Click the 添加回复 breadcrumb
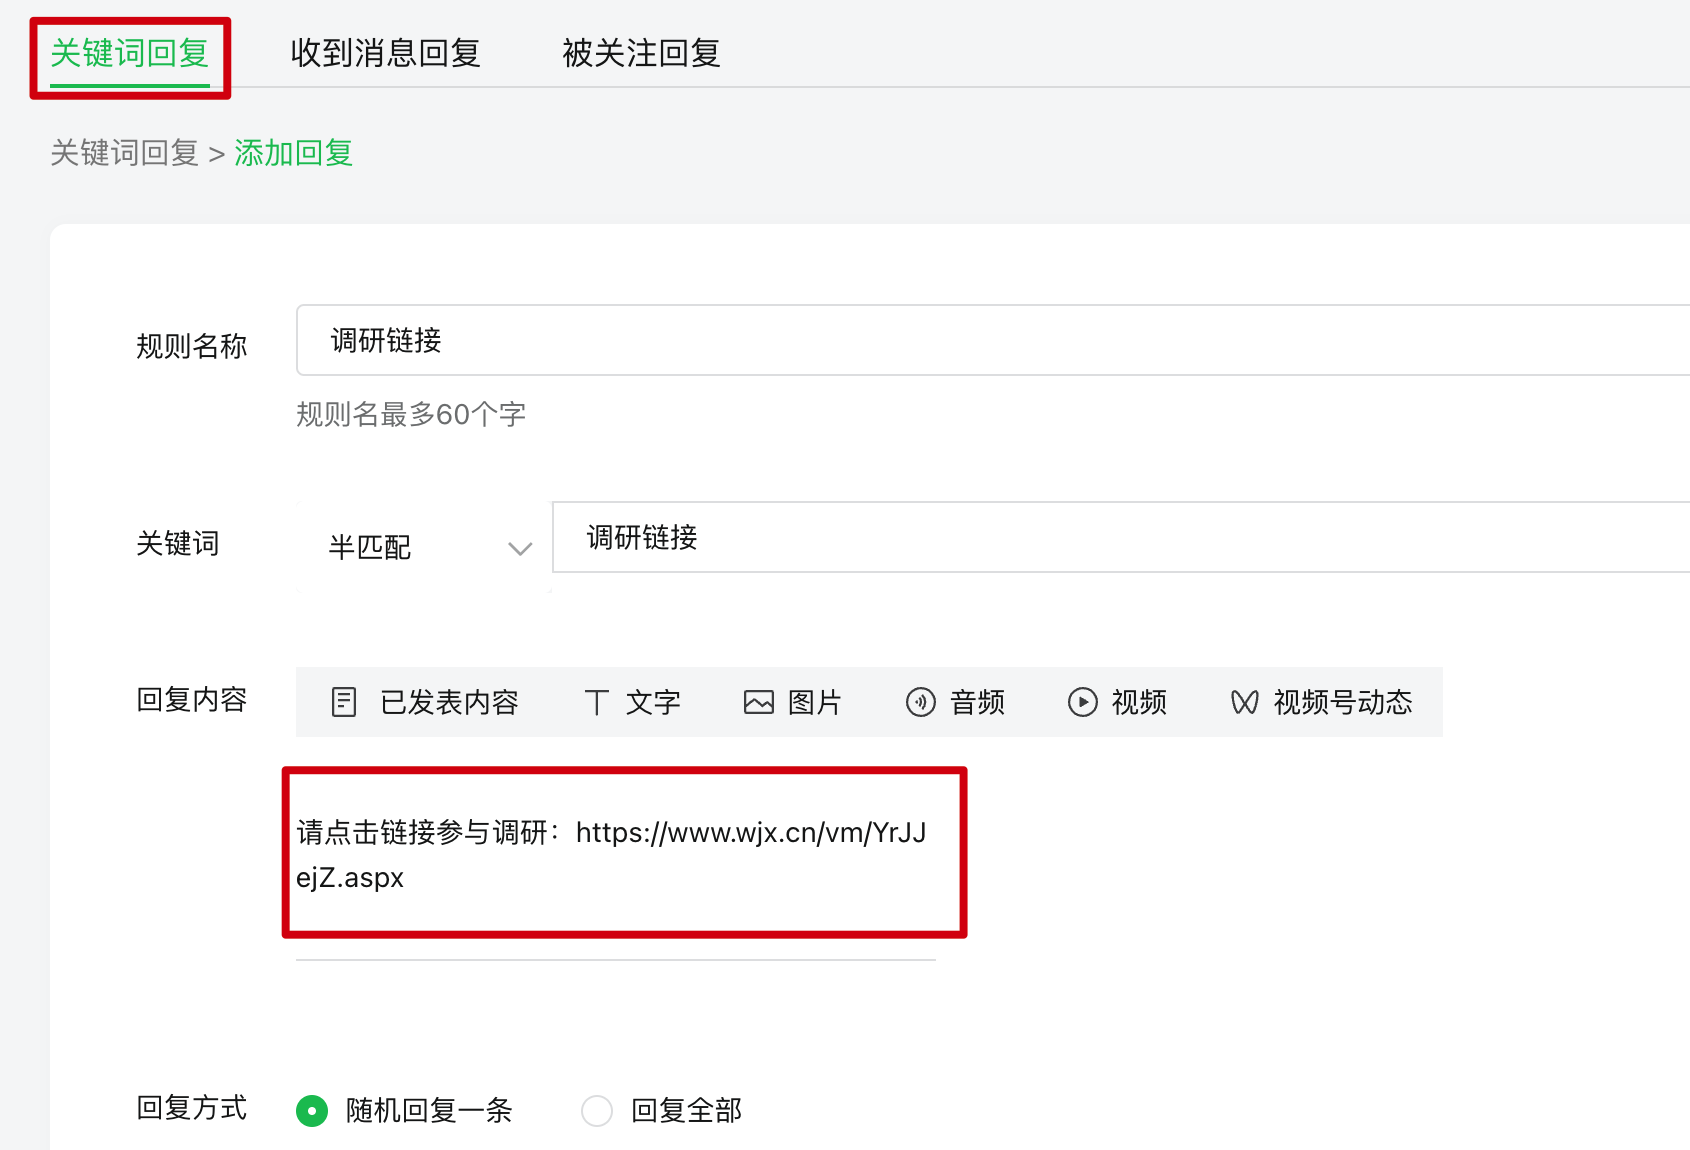This screenshot has width=1690, height=1150. pyautogui.click(x=293, y=153)
